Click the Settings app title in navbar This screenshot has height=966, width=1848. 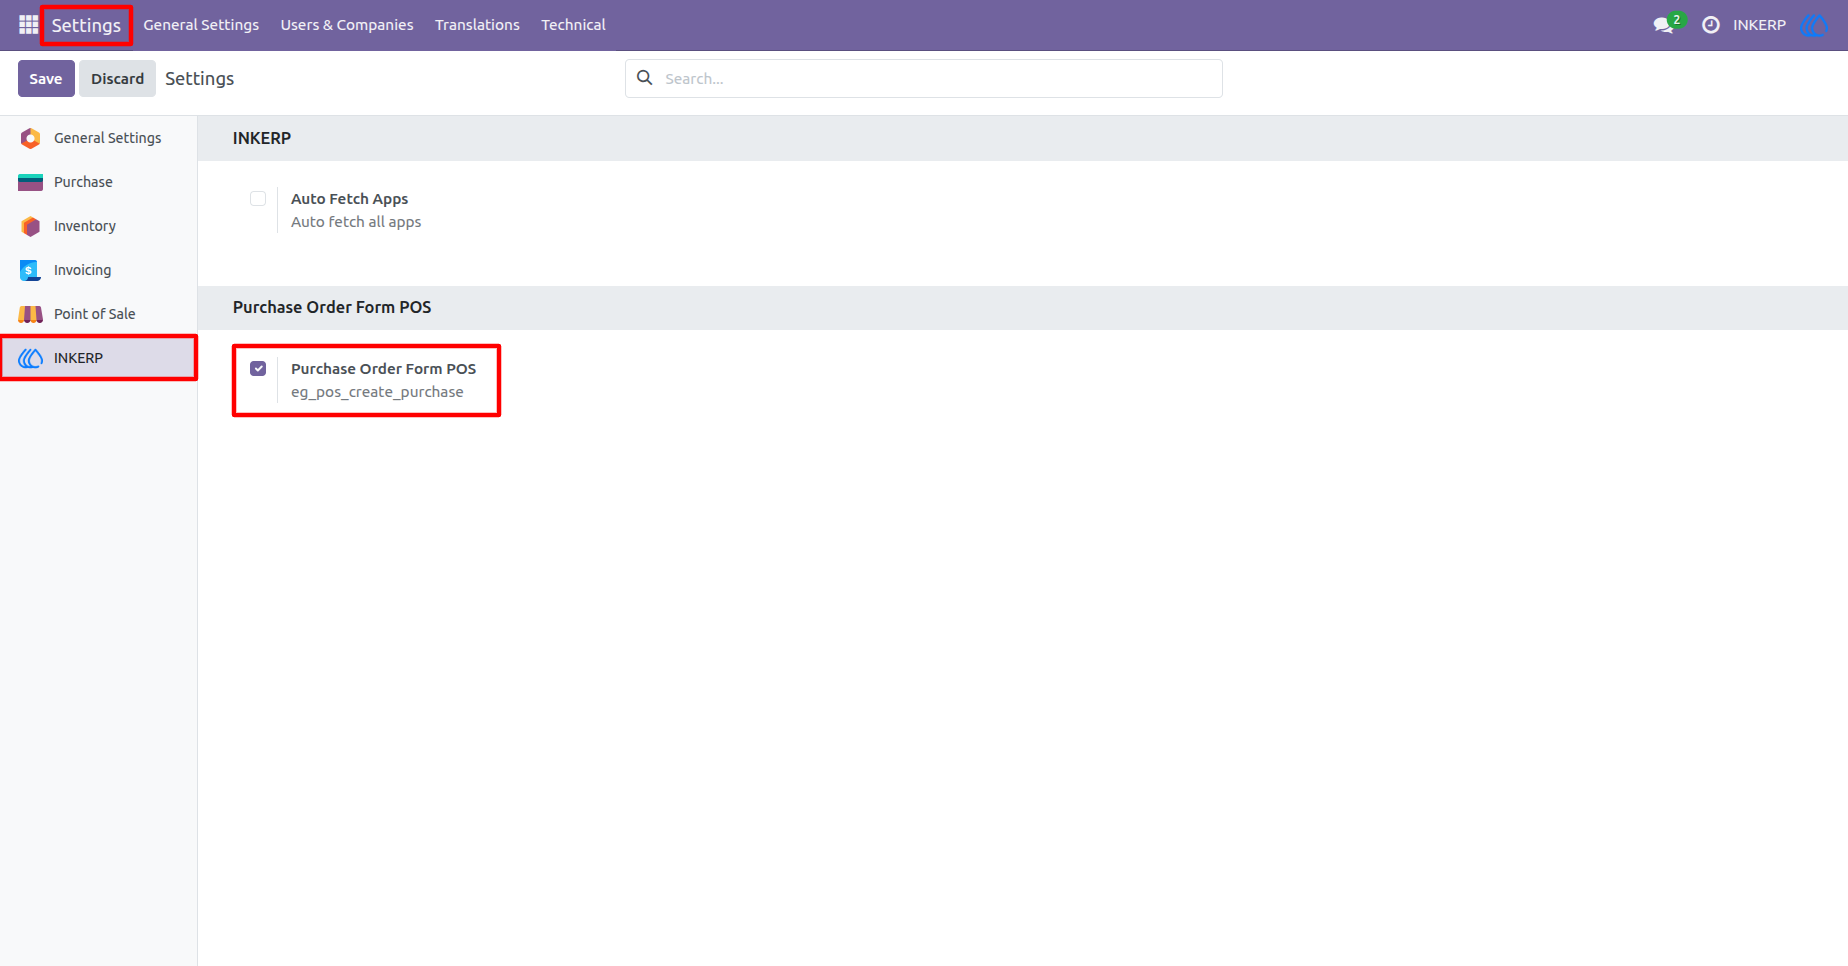click(x=86, y=25)
